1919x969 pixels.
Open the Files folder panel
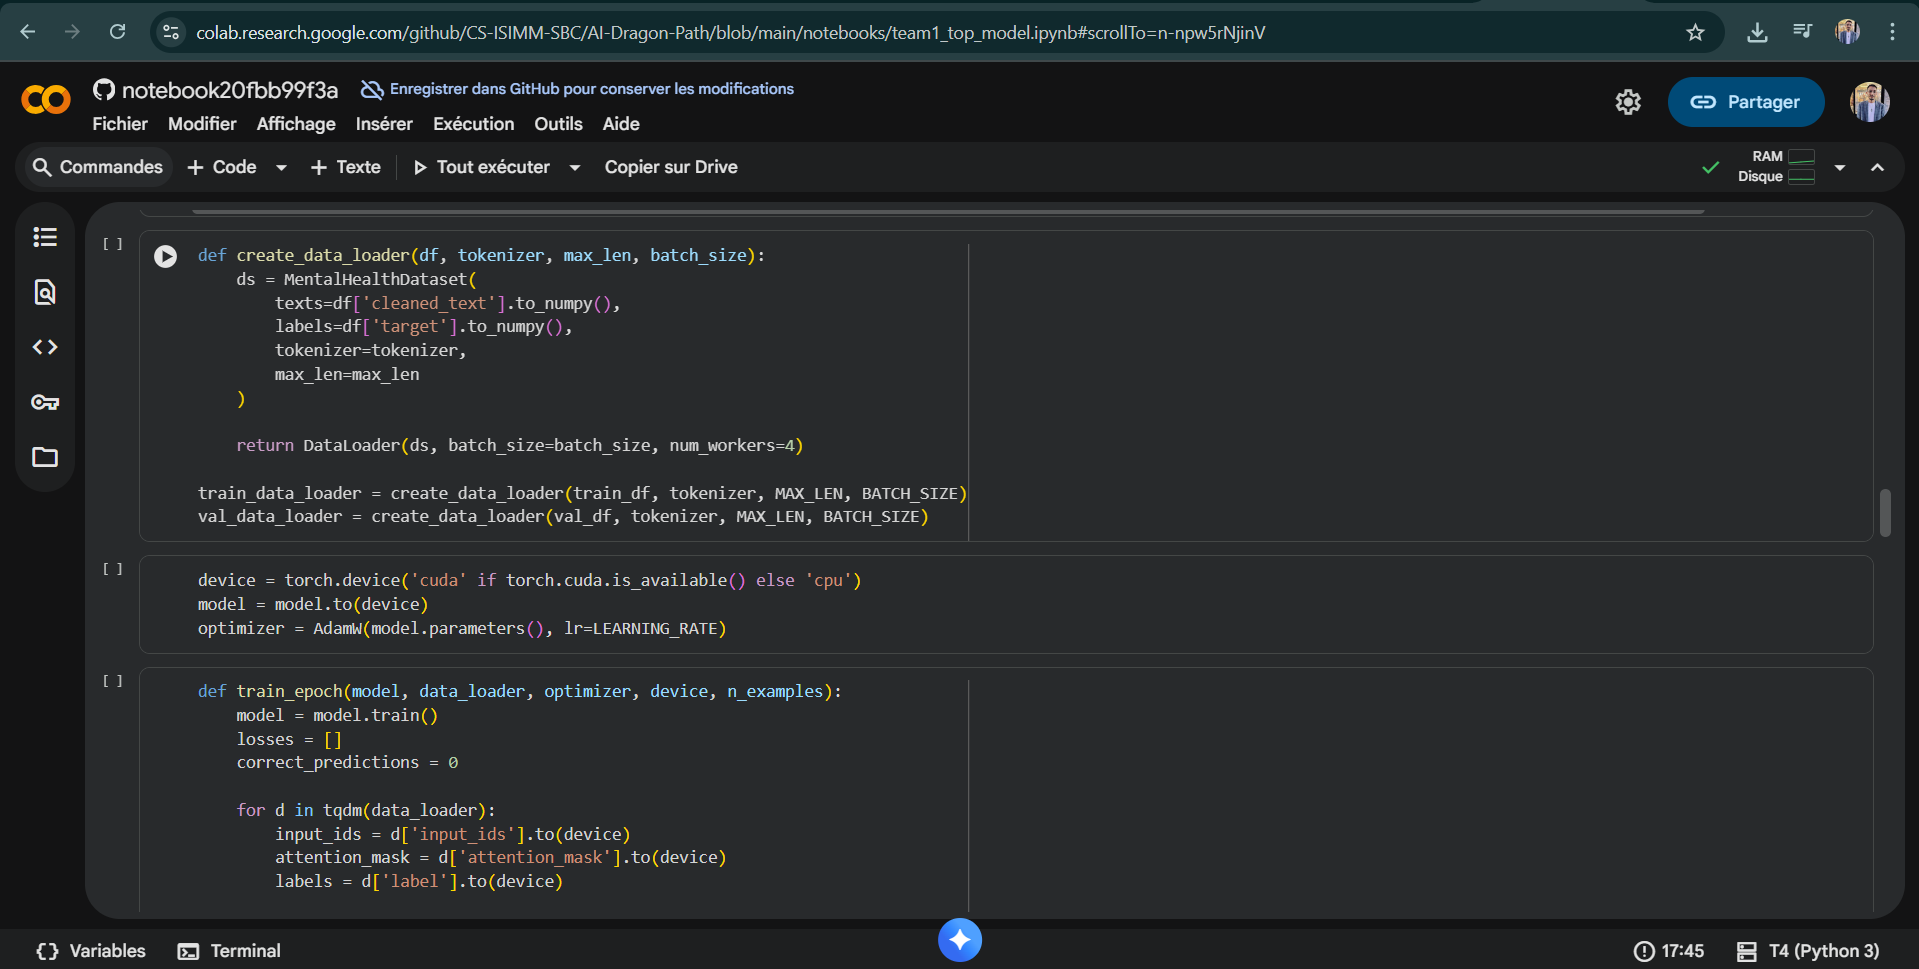coord(45,457)
